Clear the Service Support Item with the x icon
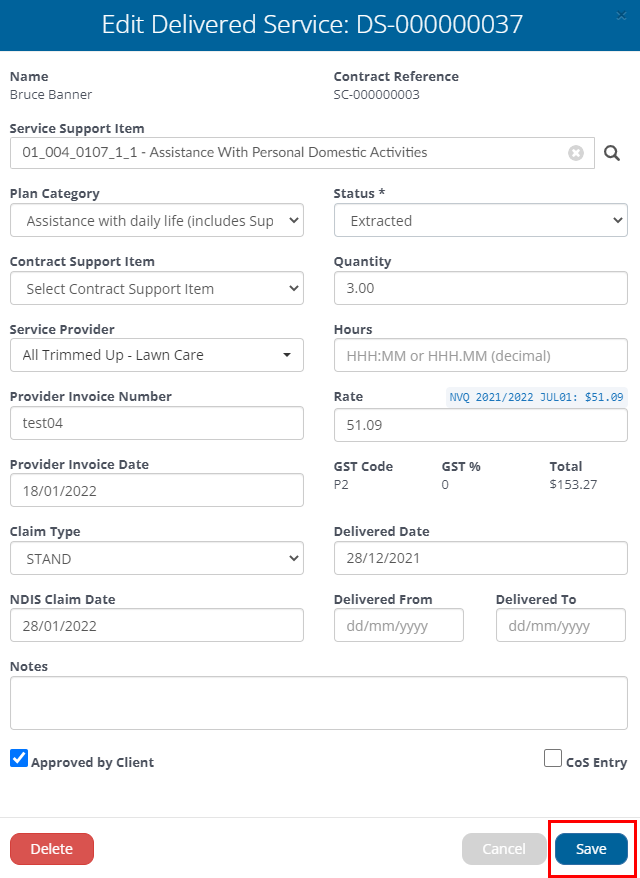Image resolution: width=640 pixels, height=878 pixels. [x=576, y=153]
